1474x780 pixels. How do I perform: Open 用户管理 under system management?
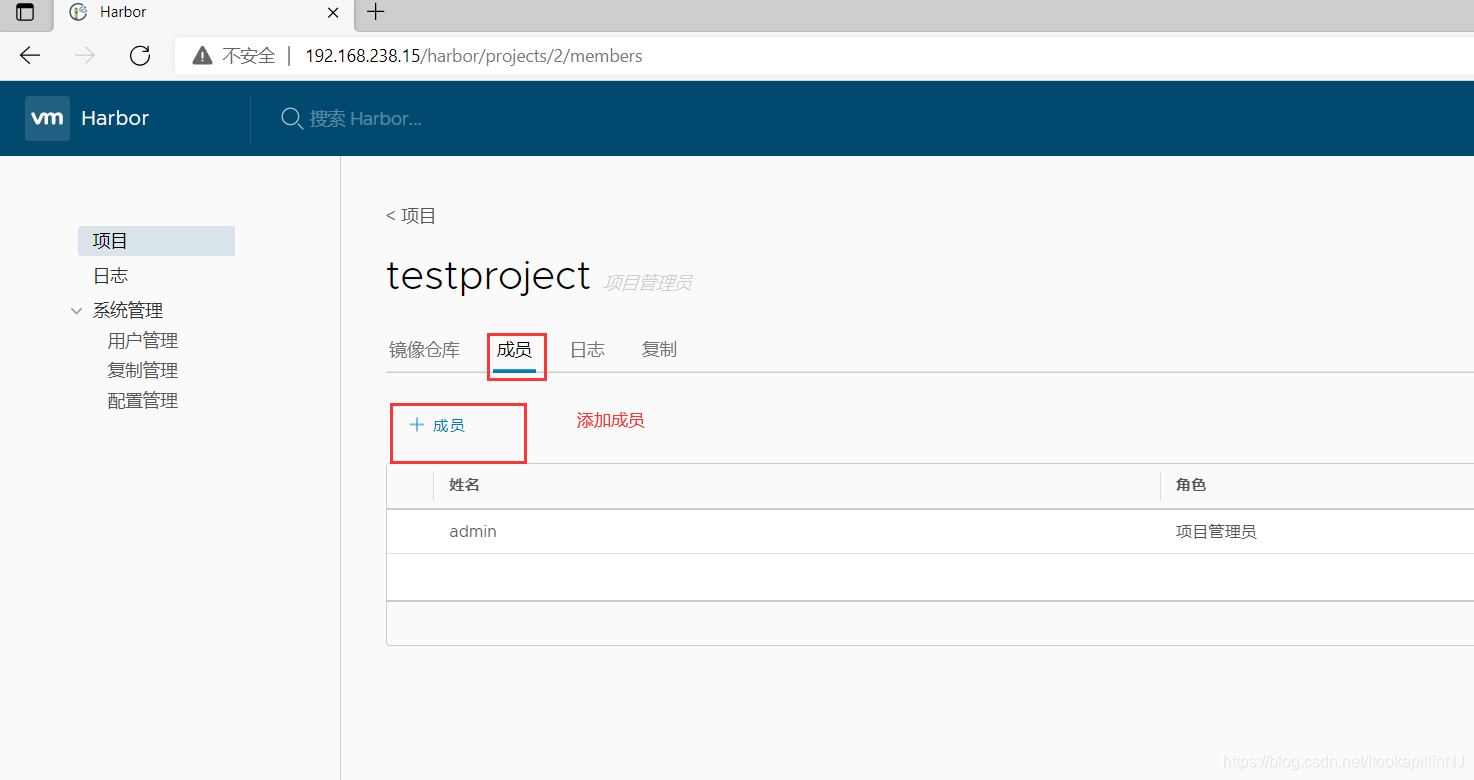pos(143,341)
